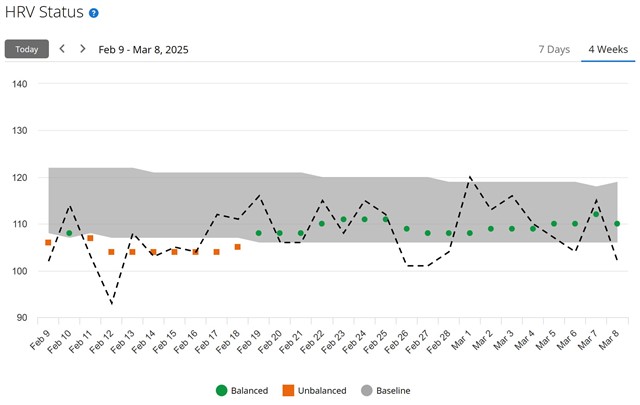Advance to the next date range
The image size is (640, 405).
(82, 49)
